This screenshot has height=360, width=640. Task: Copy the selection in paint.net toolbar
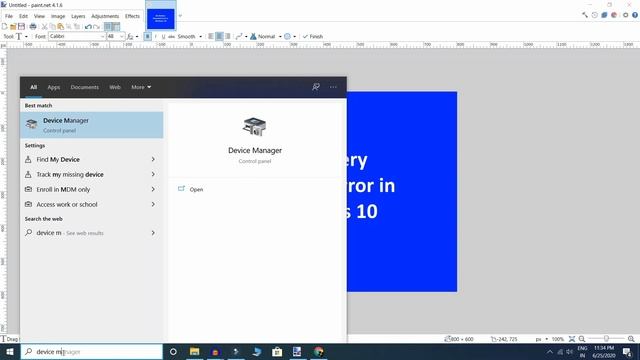pos(52,27)
